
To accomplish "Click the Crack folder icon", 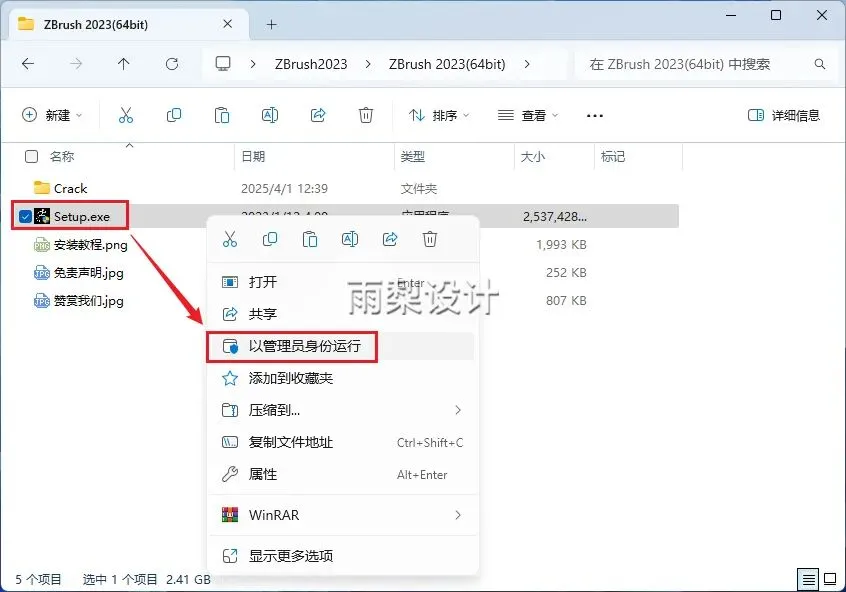I will tap(42, 188).
